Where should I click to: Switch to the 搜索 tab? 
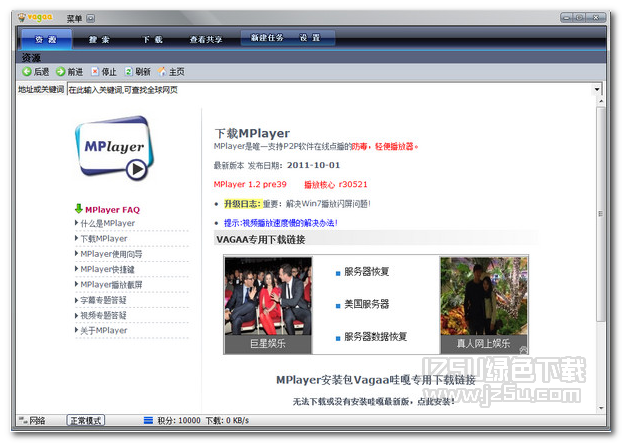[x=99, y=39]
